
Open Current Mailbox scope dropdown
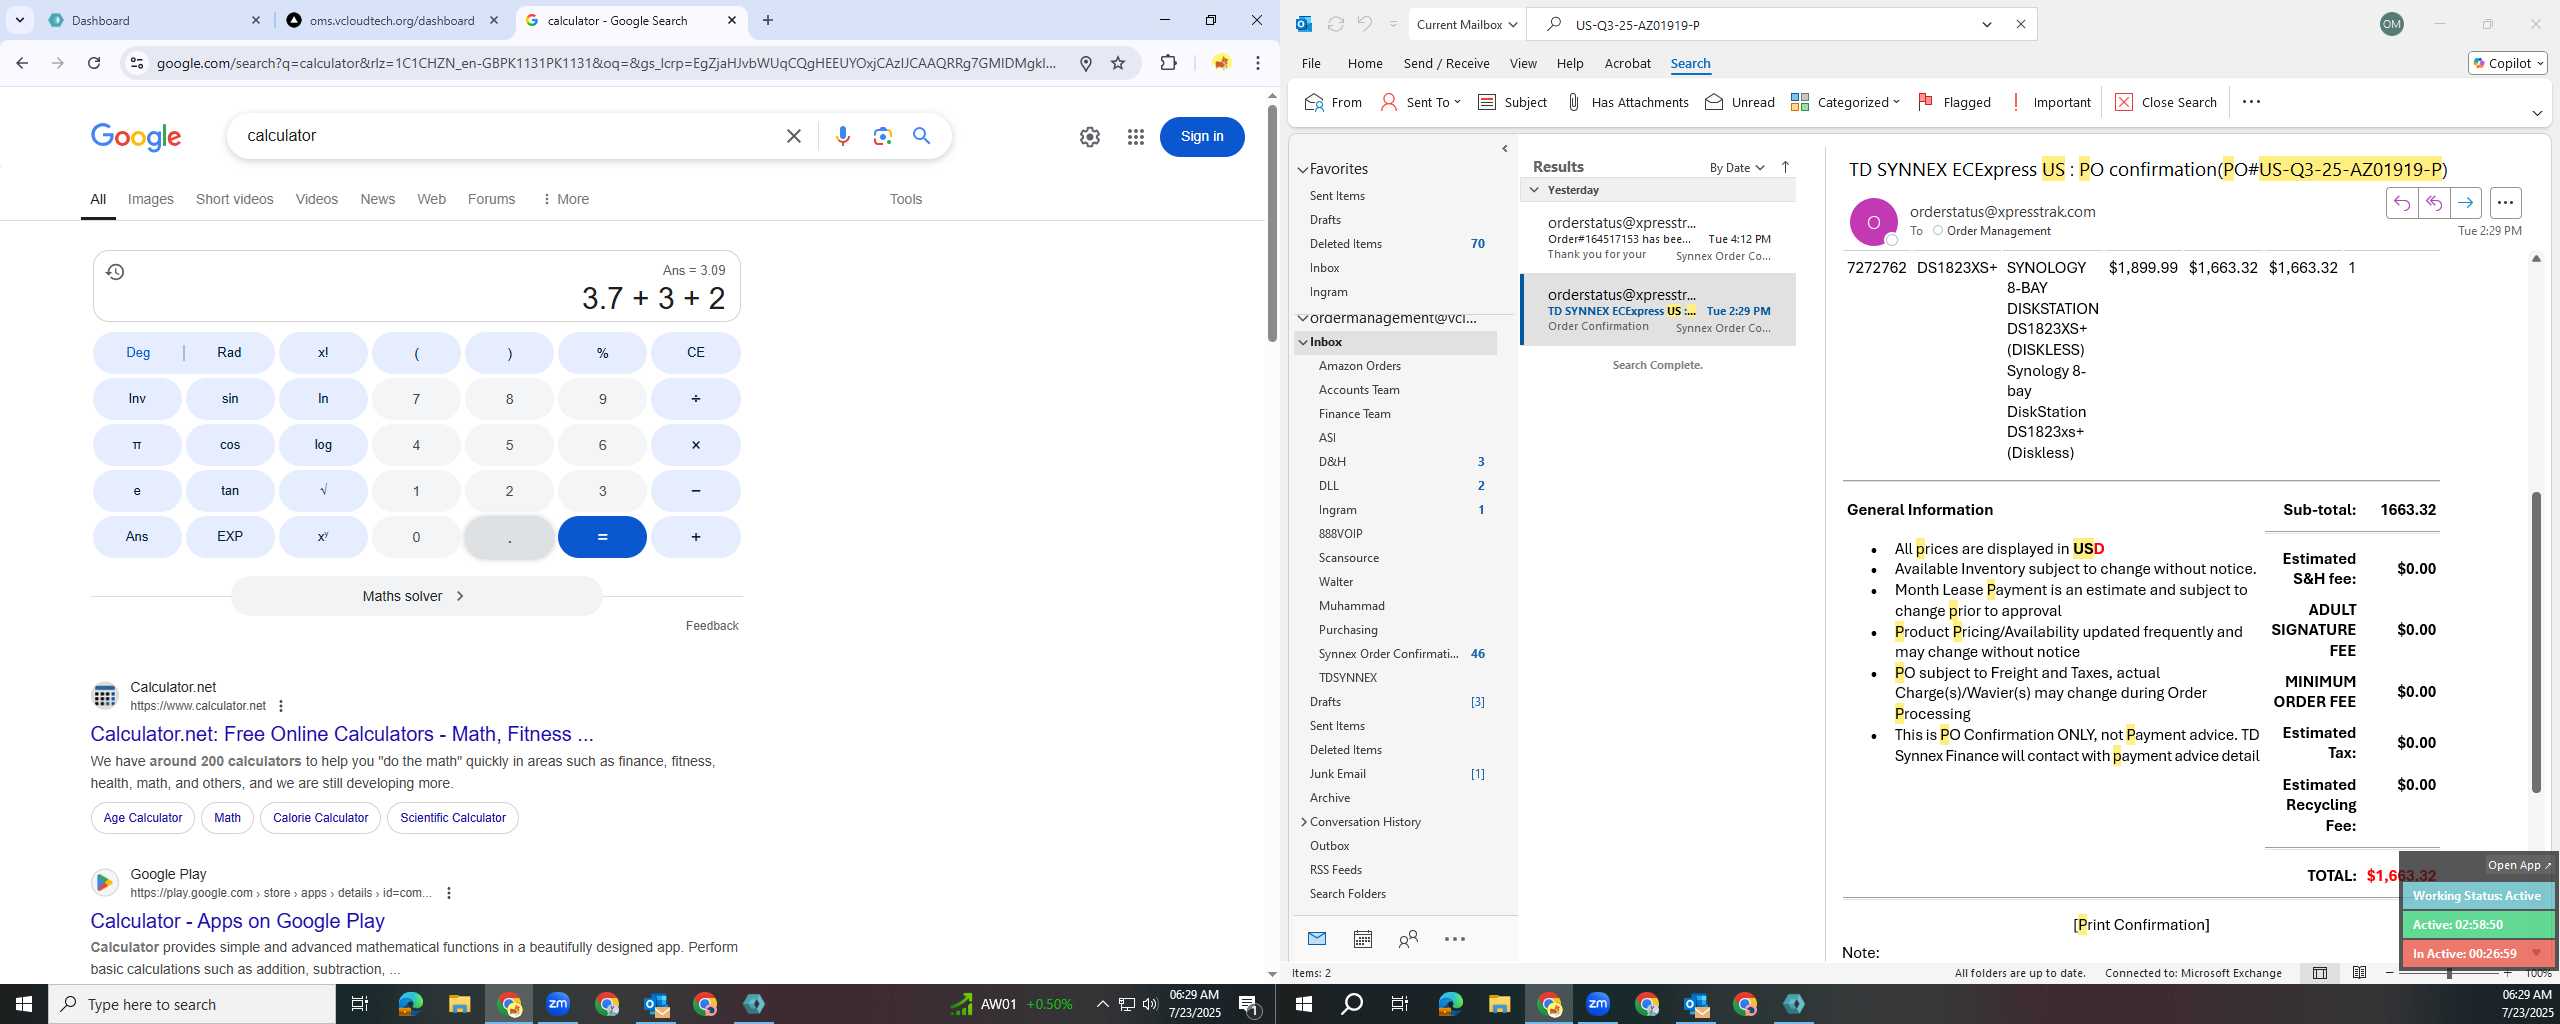tap(1466, 24)
